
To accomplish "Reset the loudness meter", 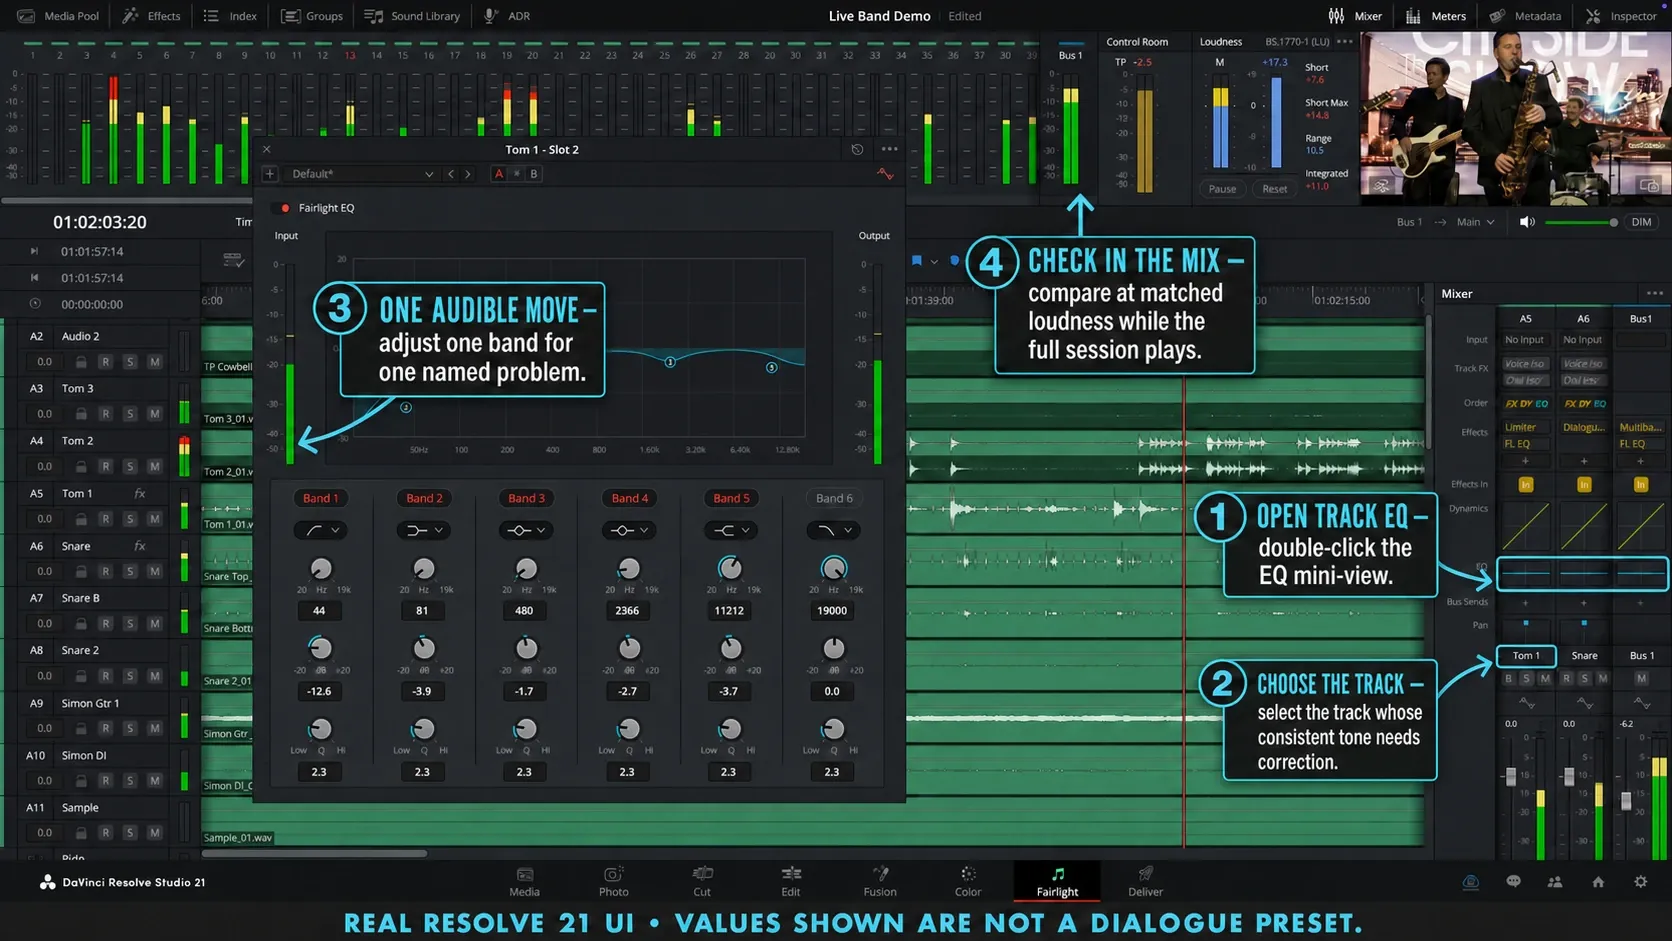I will coord(1275,189).
